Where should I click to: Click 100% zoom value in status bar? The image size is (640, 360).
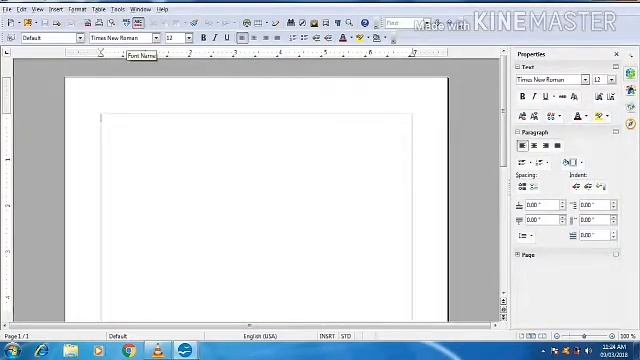pos(628,336)
